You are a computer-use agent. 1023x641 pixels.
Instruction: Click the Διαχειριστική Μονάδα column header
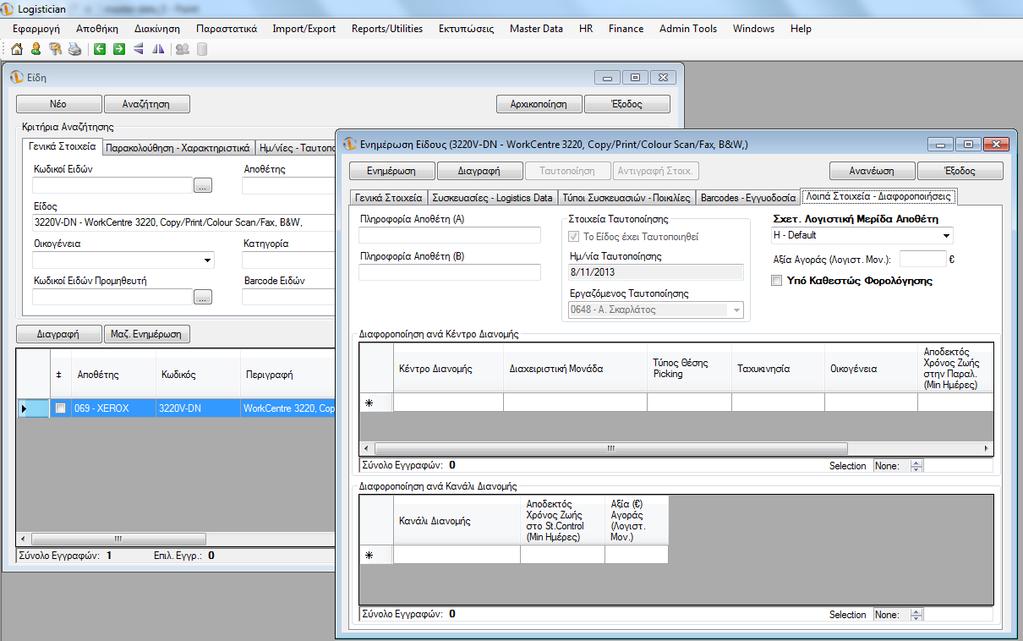[575, 369]
